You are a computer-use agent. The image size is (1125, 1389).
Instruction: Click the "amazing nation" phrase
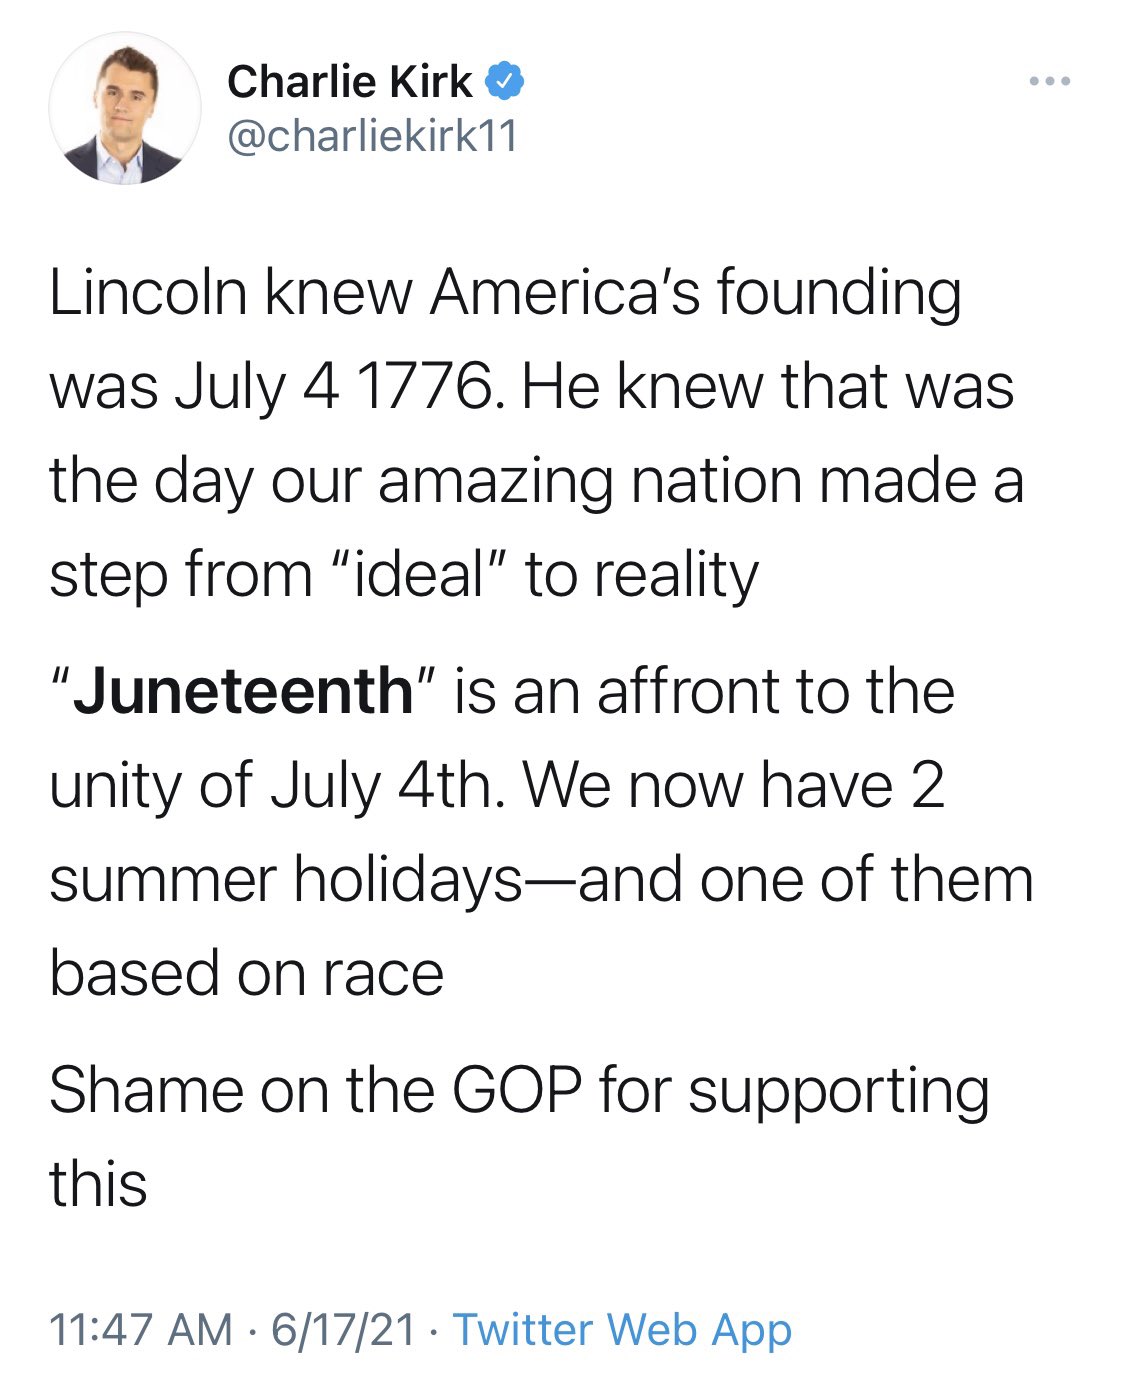(x=590, y=481)
